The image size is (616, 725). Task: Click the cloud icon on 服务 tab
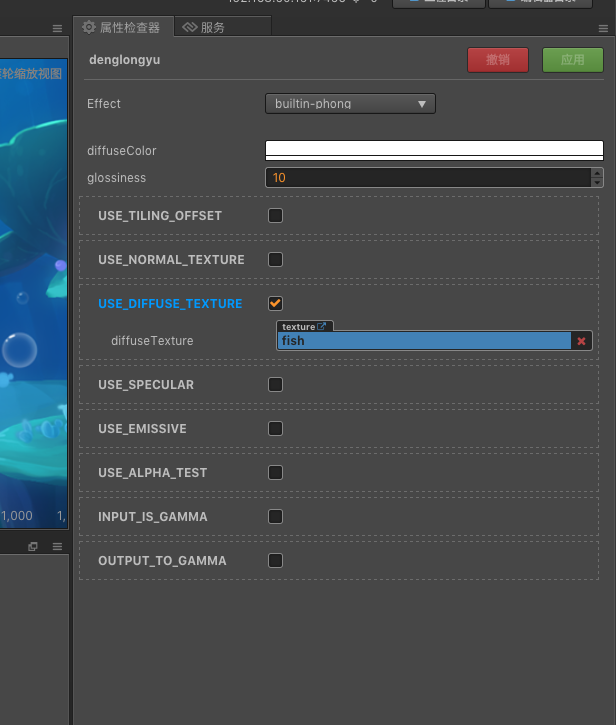190,27
